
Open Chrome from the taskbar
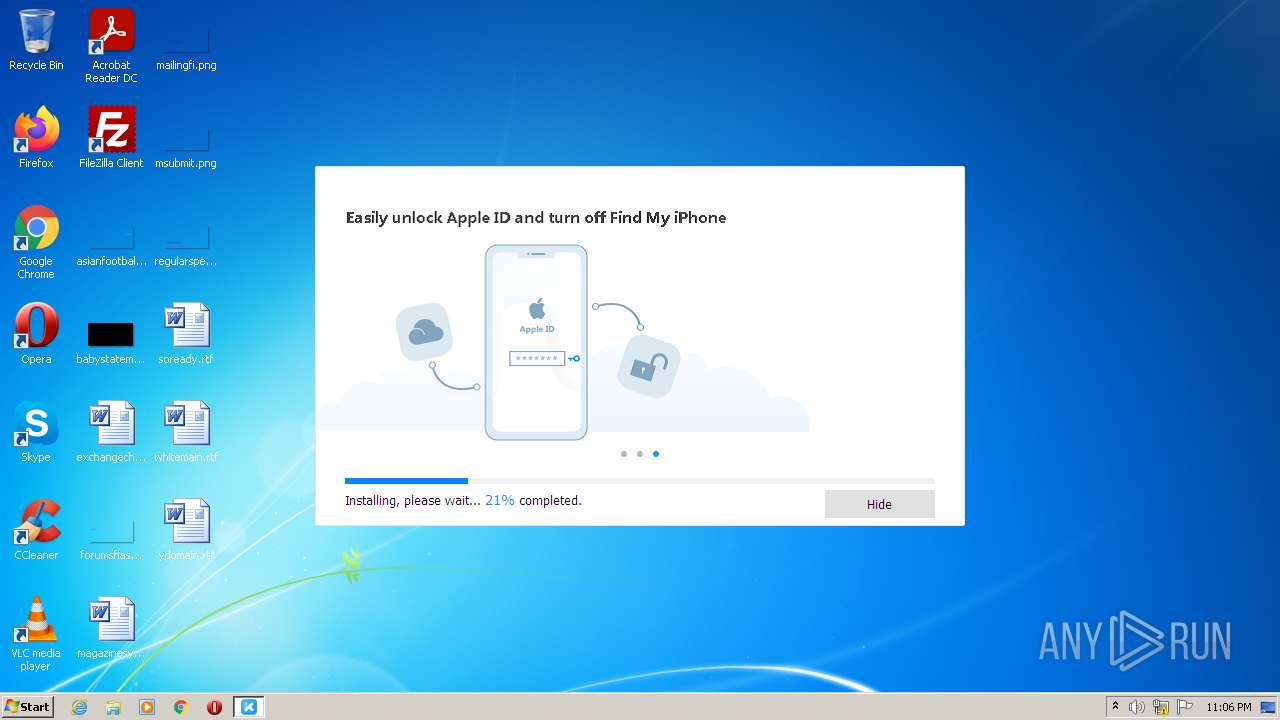tap(181, 707)
